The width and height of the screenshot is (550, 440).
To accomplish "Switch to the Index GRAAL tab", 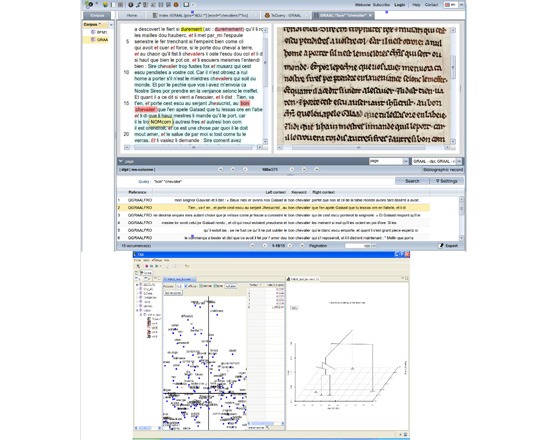I will point(203,15).
